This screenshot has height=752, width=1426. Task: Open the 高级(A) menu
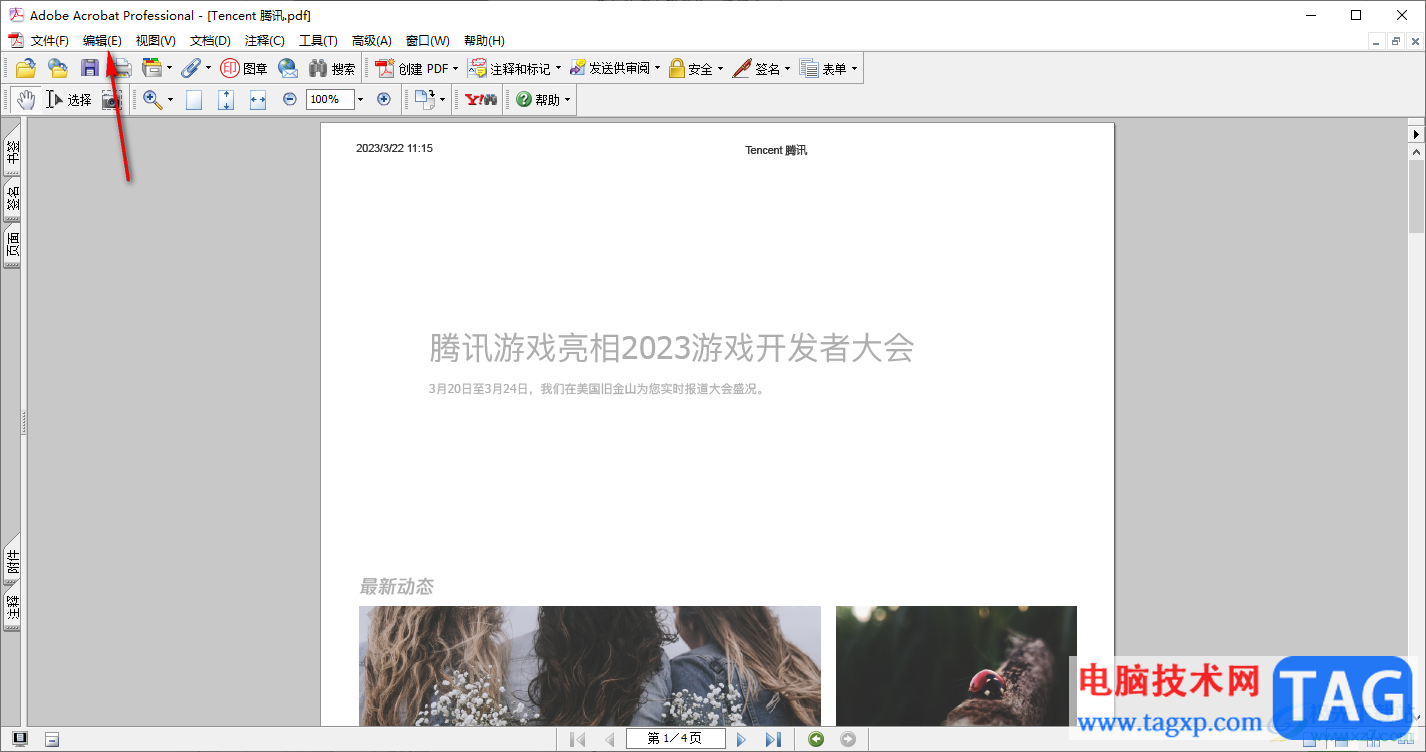371,41
